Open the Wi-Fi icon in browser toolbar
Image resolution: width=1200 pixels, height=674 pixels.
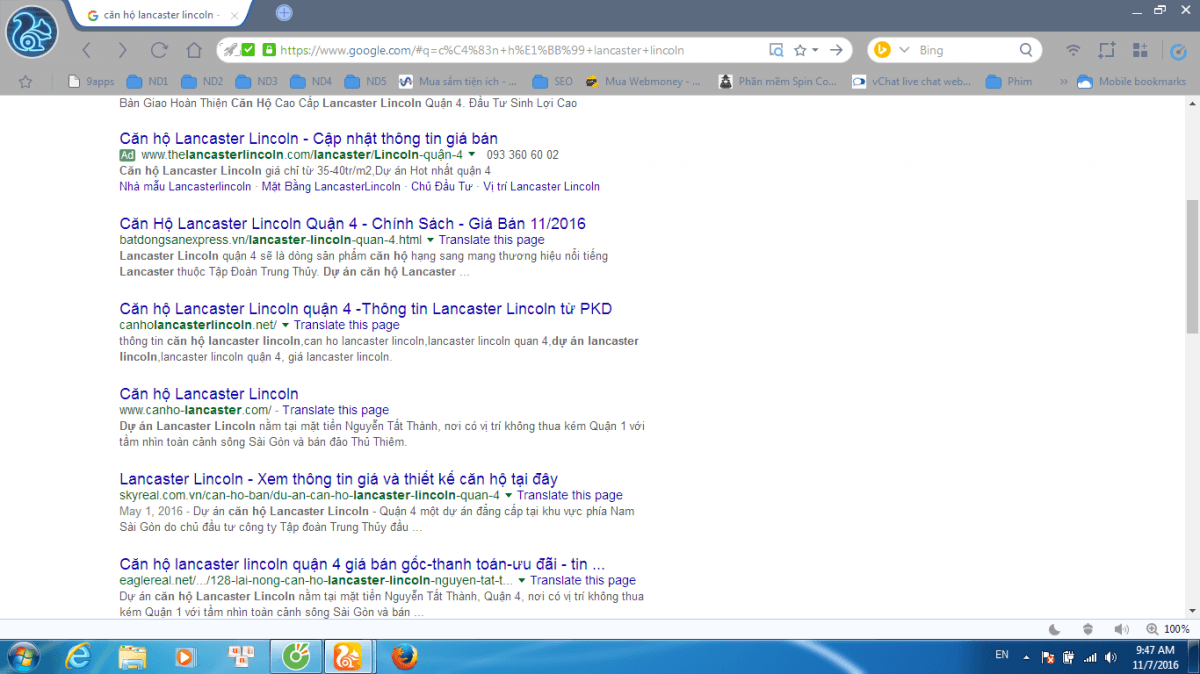(1073, 50)
